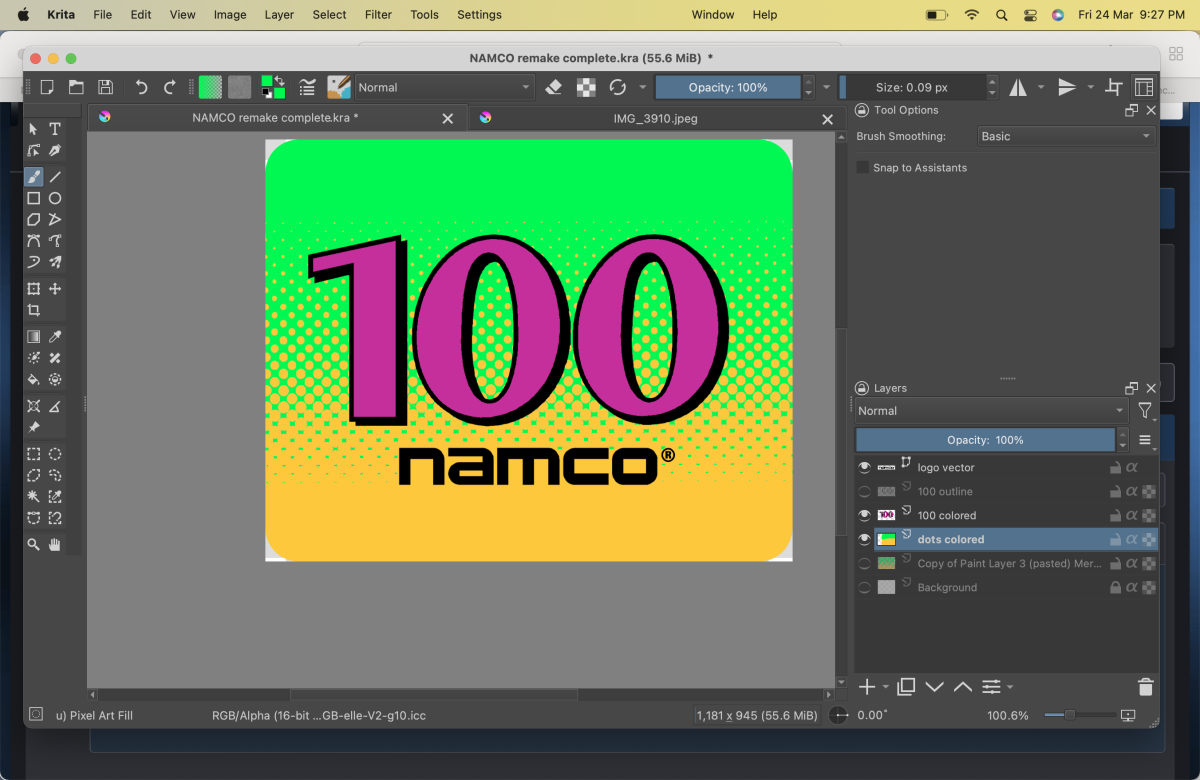This screenshot has height=780, width=1200.
Task: Toggle eraser mode
Action: coord(554,87)
